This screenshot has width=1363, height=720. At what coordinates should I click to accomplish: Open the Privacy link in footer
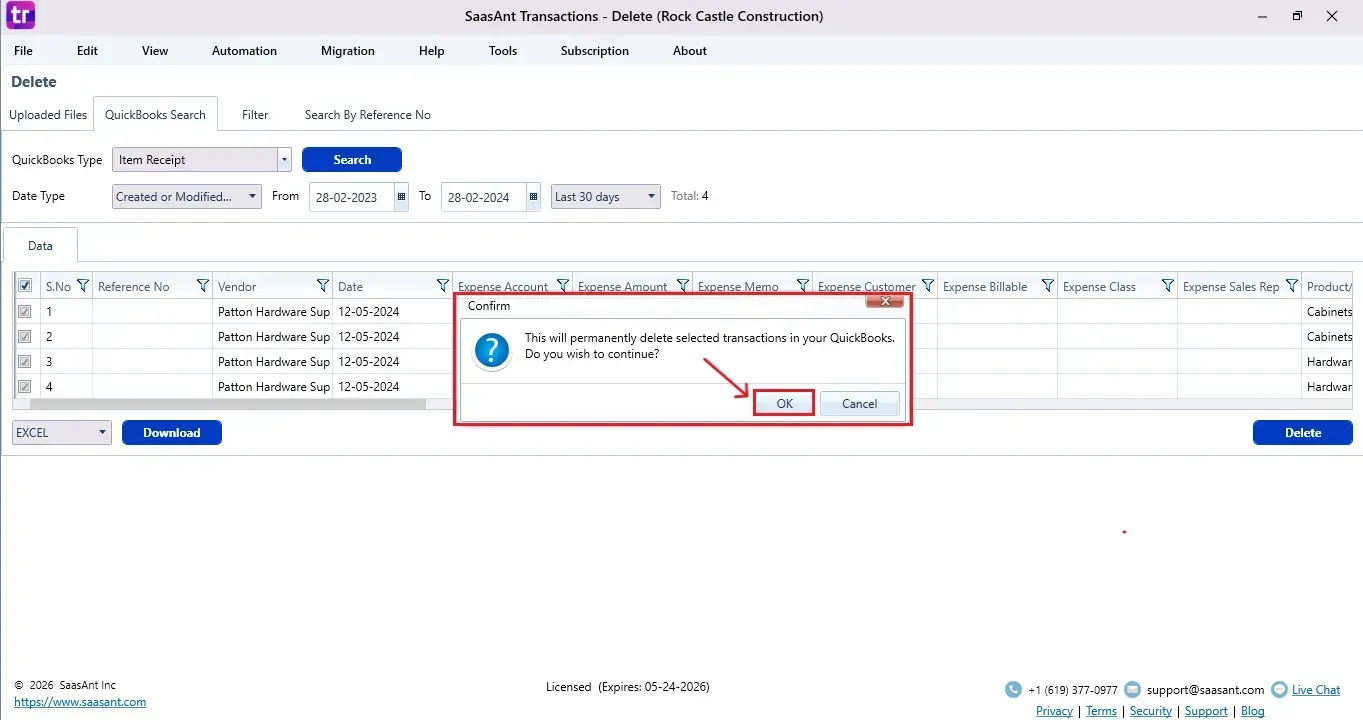[1054, 711]
